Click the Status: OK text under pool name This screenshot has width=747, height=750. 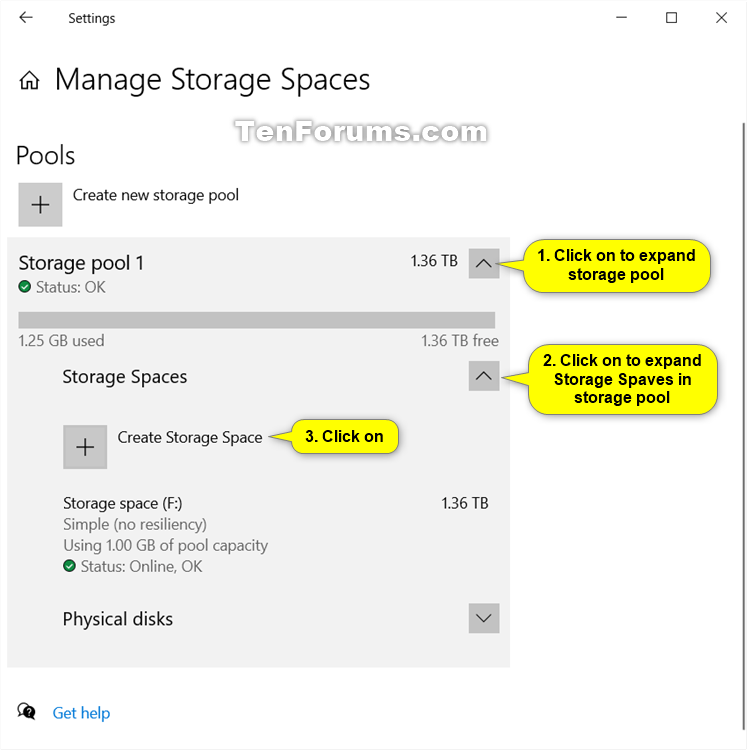[70, 287]
